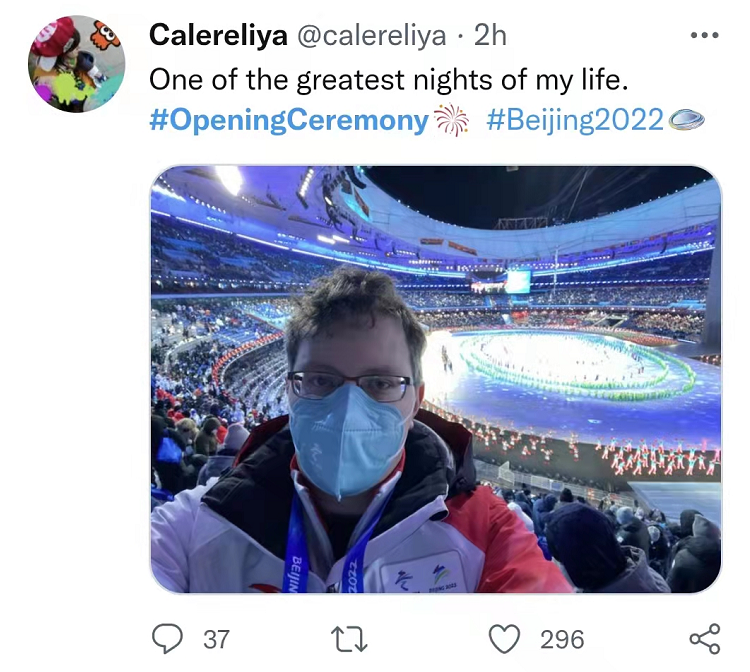750x672 pixels.
Task: Click the fireworks emoji after #OpeningCeremony
Action: click(x=452, y=121)
